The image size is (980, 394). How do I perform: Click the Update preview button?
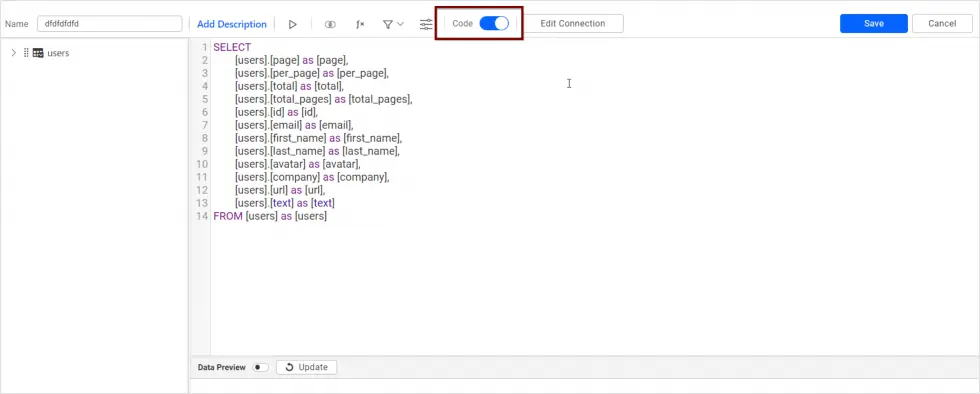click(306, 368)
